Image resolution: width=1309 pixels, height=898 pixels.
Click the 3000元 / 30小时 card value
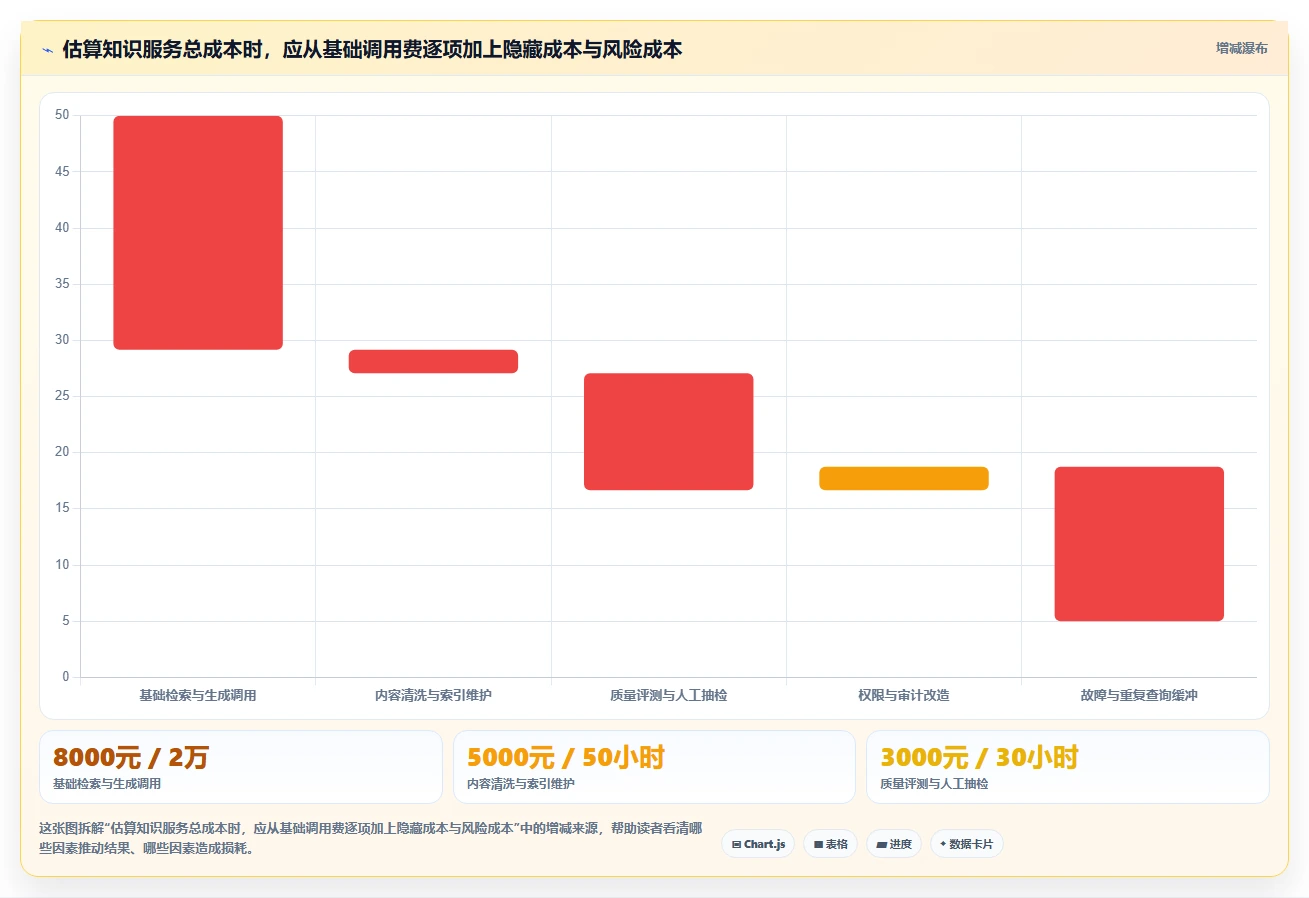pyautogui.click(x=980, y=757)
